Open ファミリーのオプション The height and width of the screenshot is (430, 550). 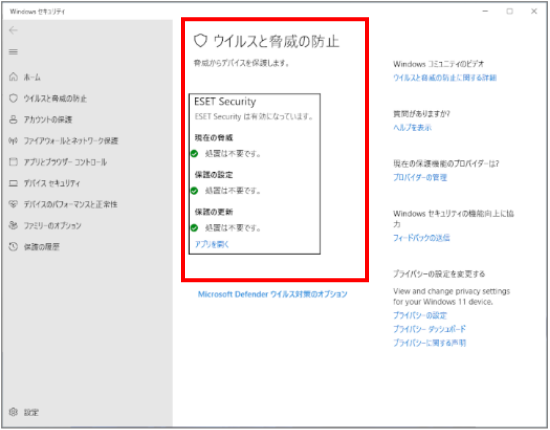(x=53, y=226)
